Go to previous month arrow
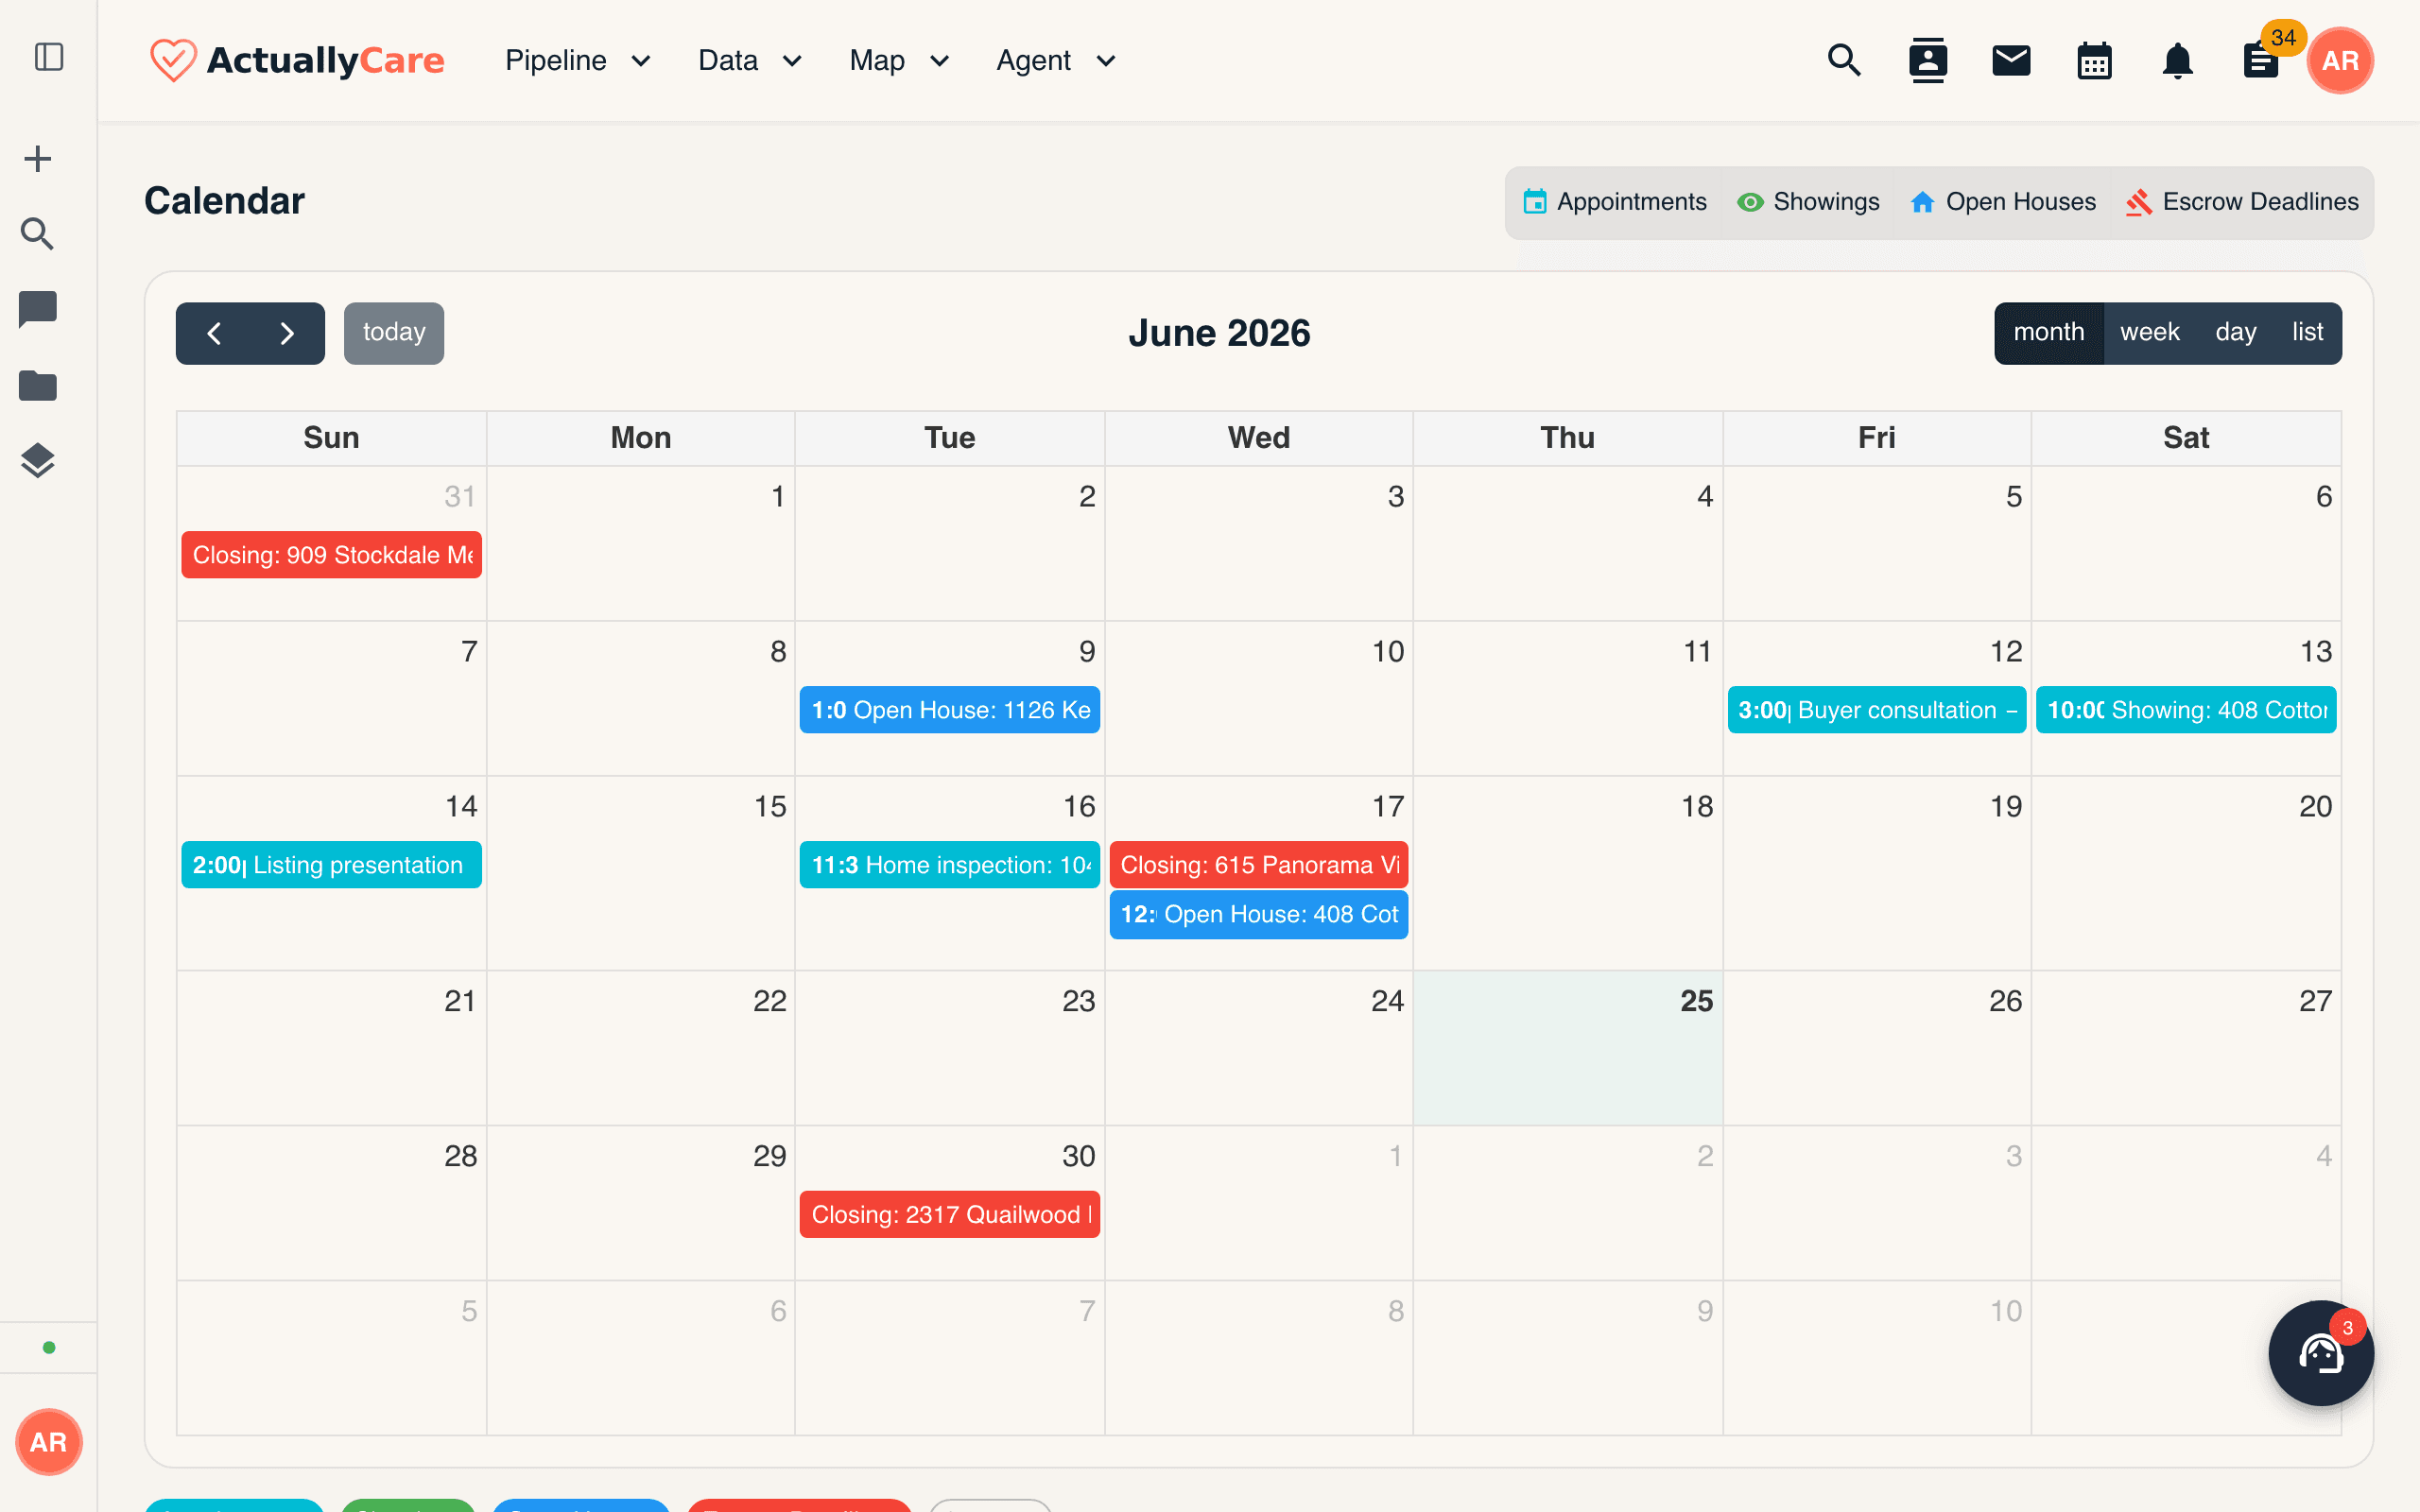 click(213, 333)
